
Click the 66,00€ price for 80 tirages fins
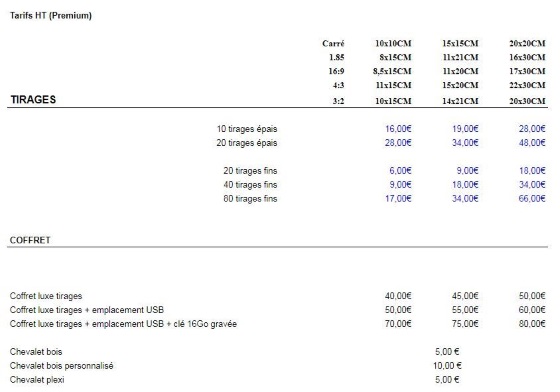tap(532, 198)
